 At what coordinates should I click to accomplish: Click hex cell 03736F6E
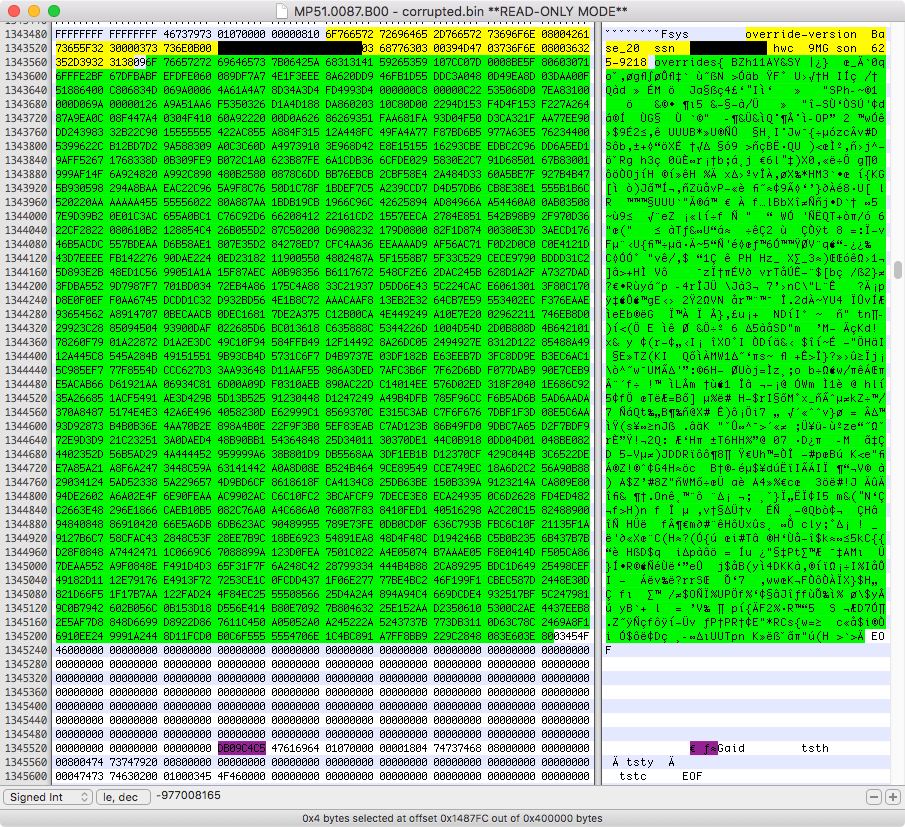(x=511, y=48)
